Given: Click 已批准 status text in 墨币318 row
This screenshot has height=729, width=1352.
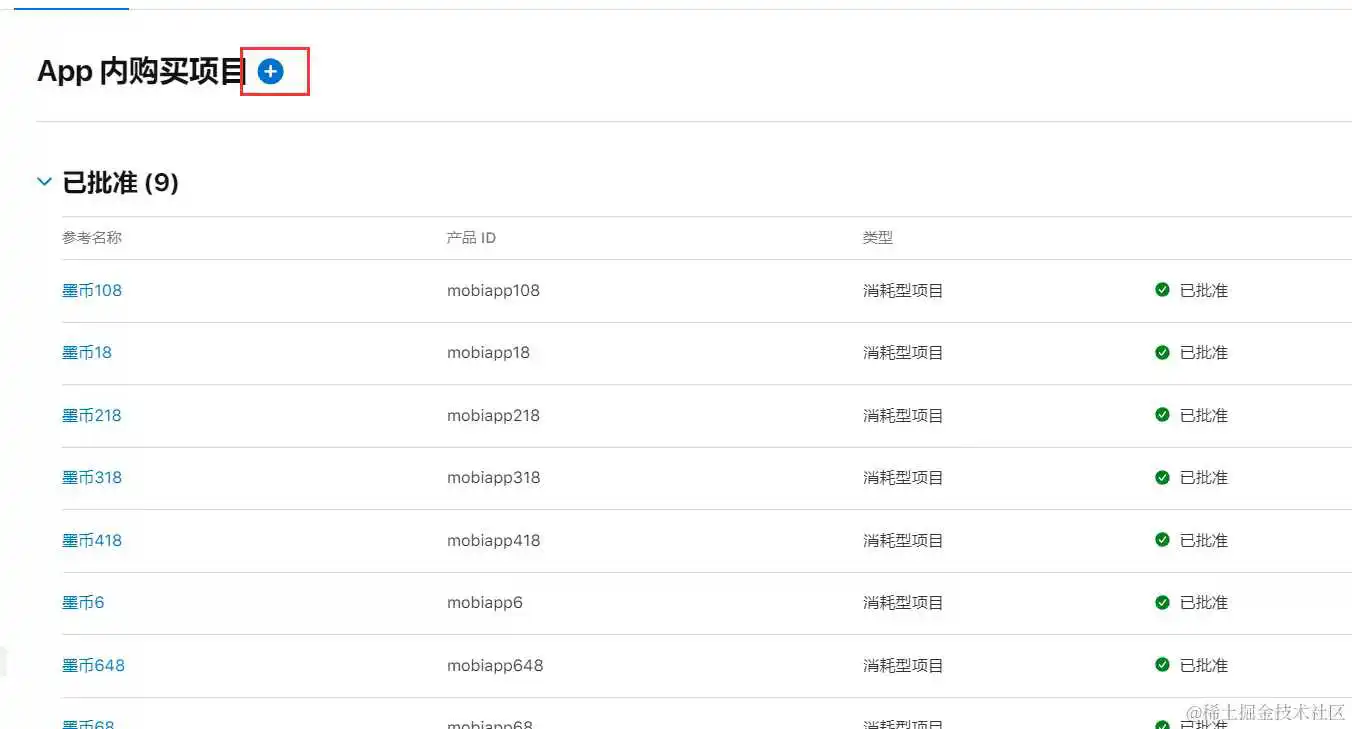Looking at the screenshot, I should point(1204,477).
